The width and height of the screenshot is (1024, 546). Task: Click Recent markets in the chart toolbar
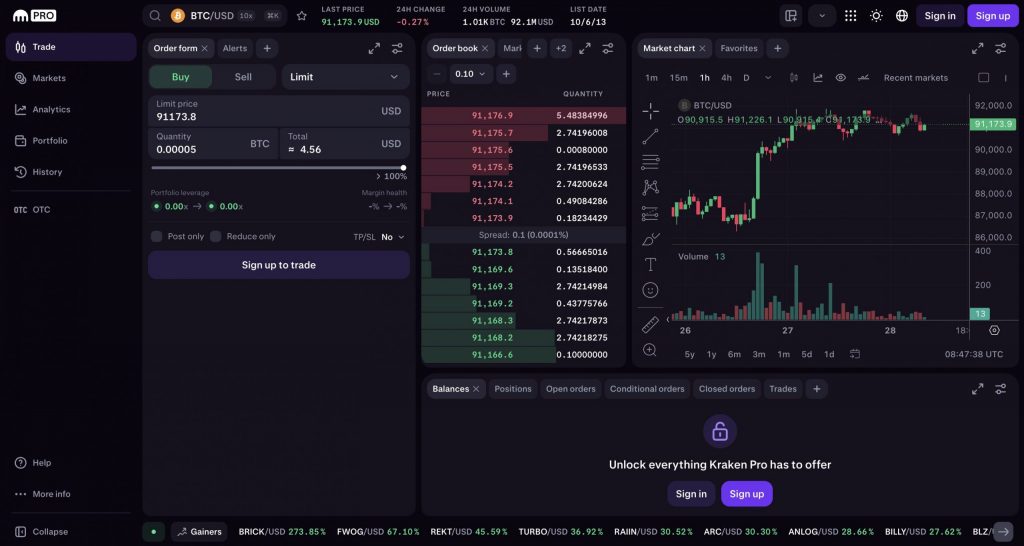[916, 78]
